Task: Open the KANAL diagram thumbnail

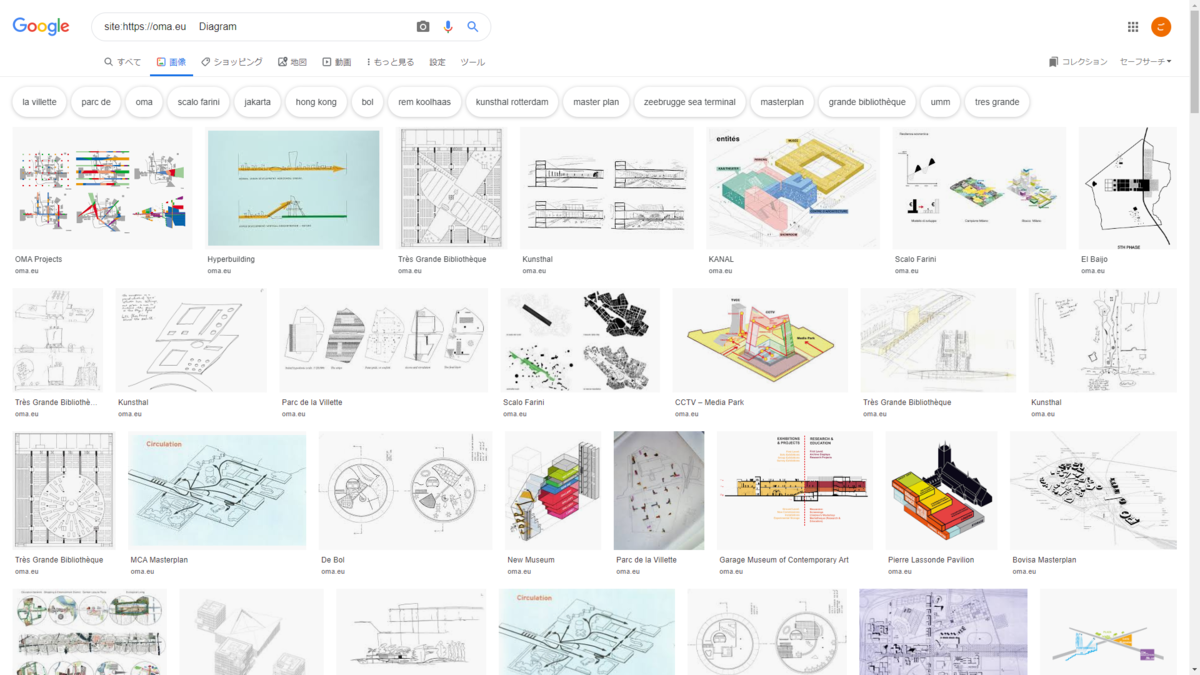Action: pyautogui.click(x=793, y=188)
